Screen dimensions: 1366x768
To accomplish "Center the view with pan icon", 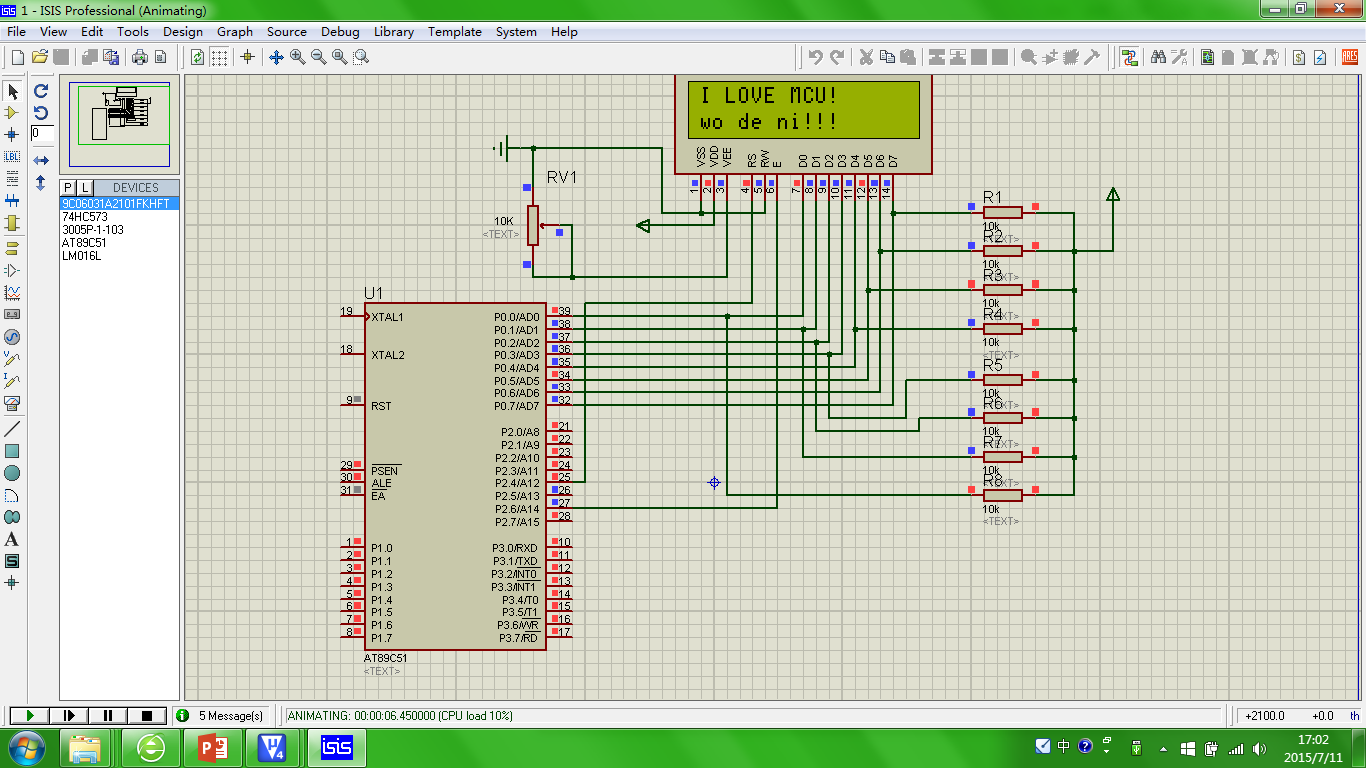I will [277, 57].
